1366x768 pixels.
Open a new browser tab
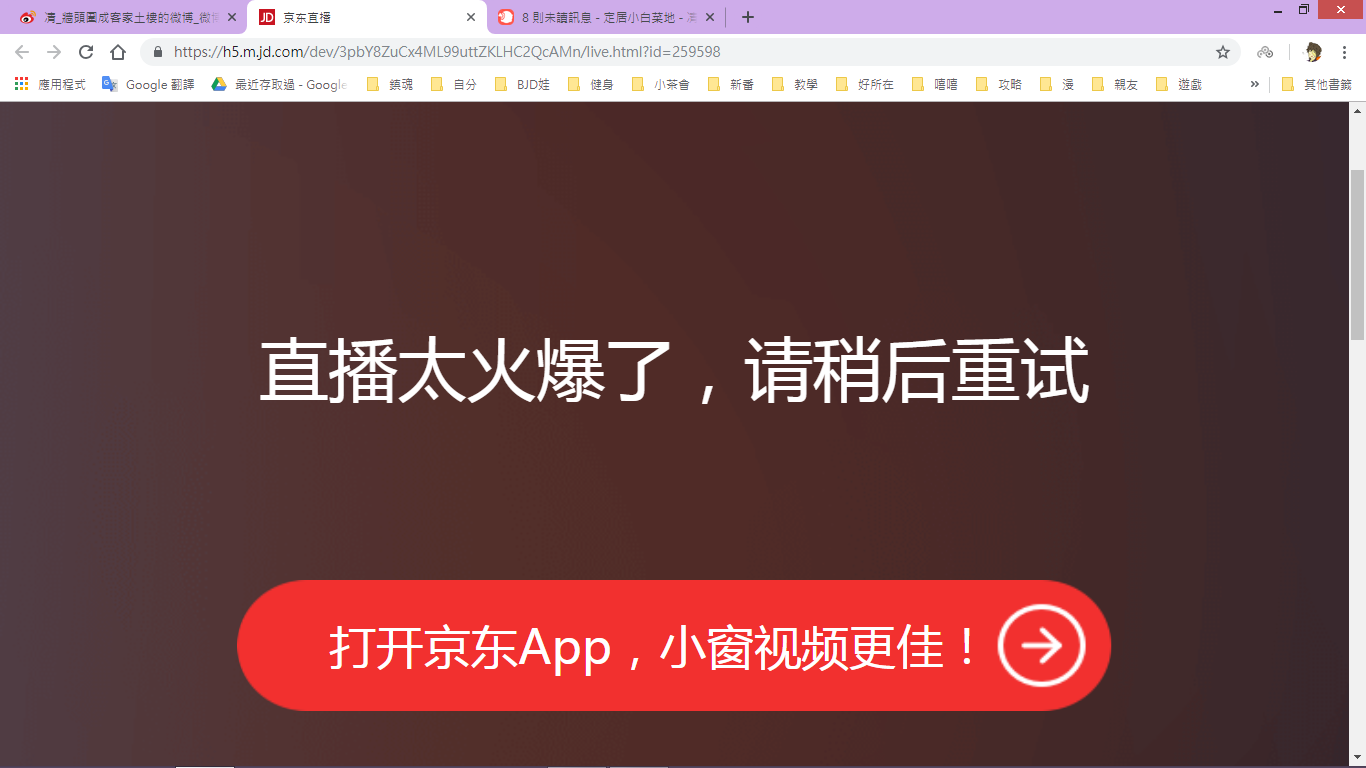pos(748,17)
